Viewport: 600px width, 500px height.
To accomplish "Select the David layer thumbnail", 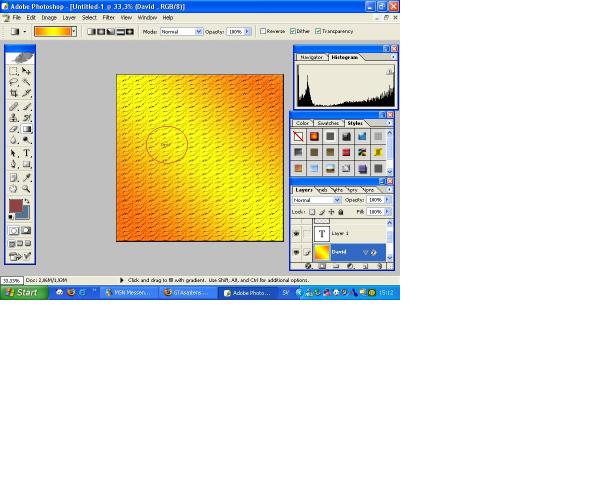I will 321,253.
